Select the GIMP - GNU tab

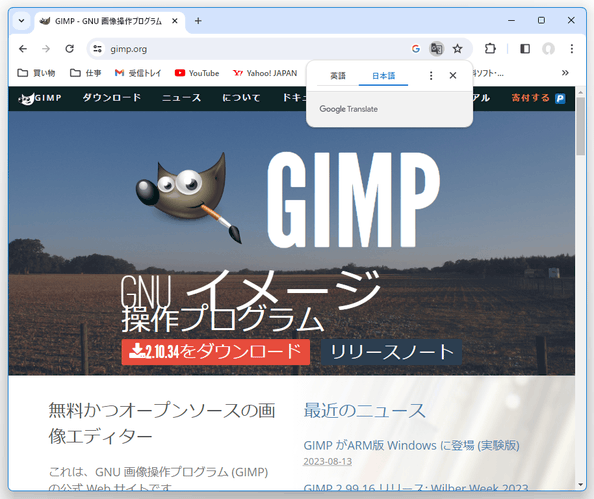(108, 21)
